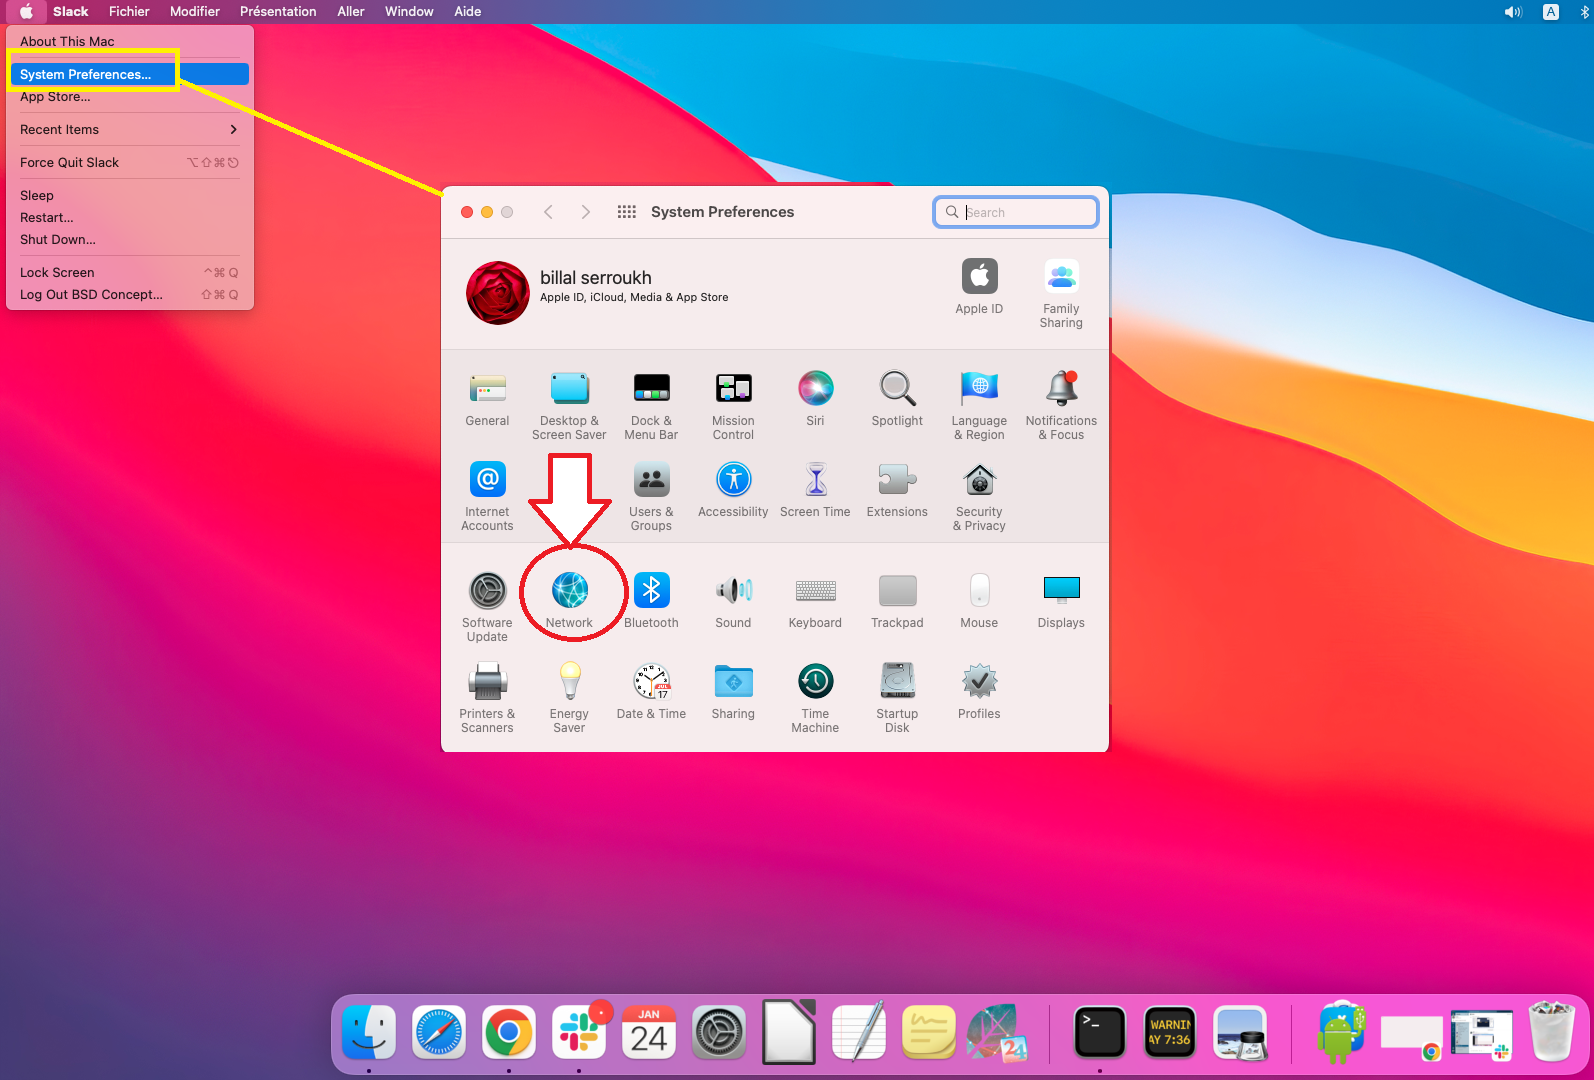Open Bluetooth settings
1594x1080 pixels.
(651, 591)
